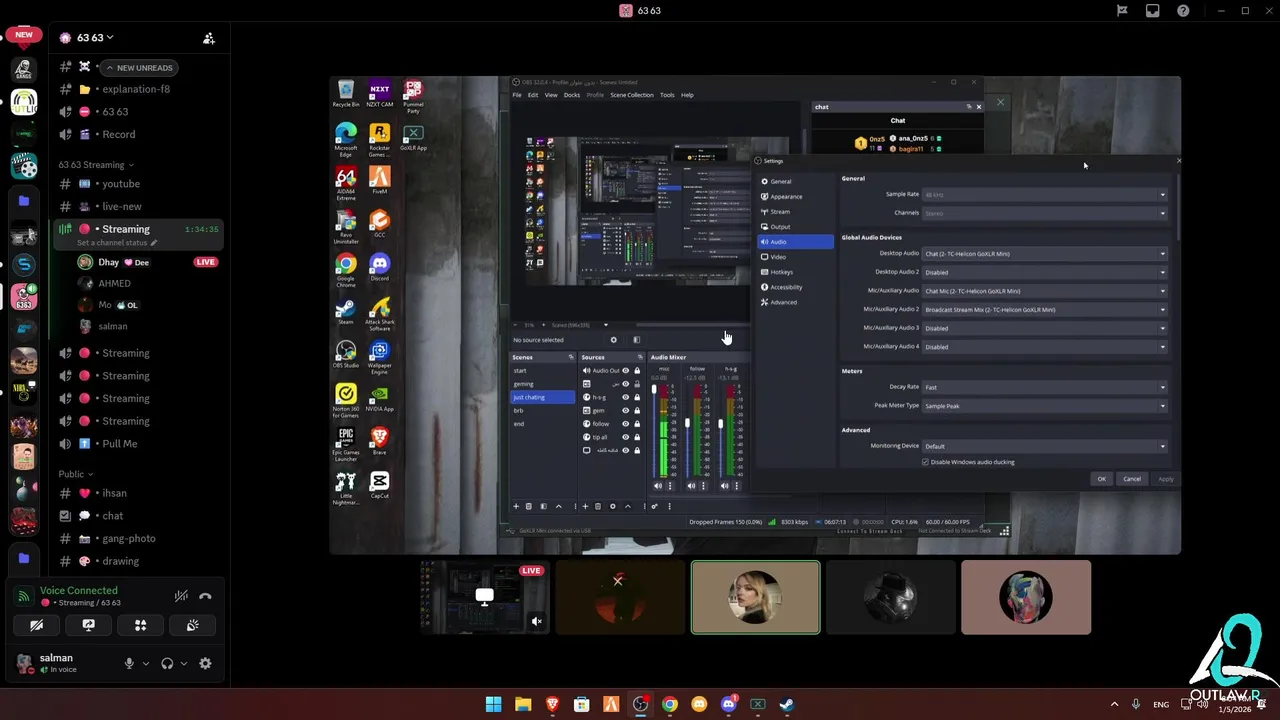Open the Inbox icon in title bar
Screen dimensions: 1280x720
coord(1153,11)
